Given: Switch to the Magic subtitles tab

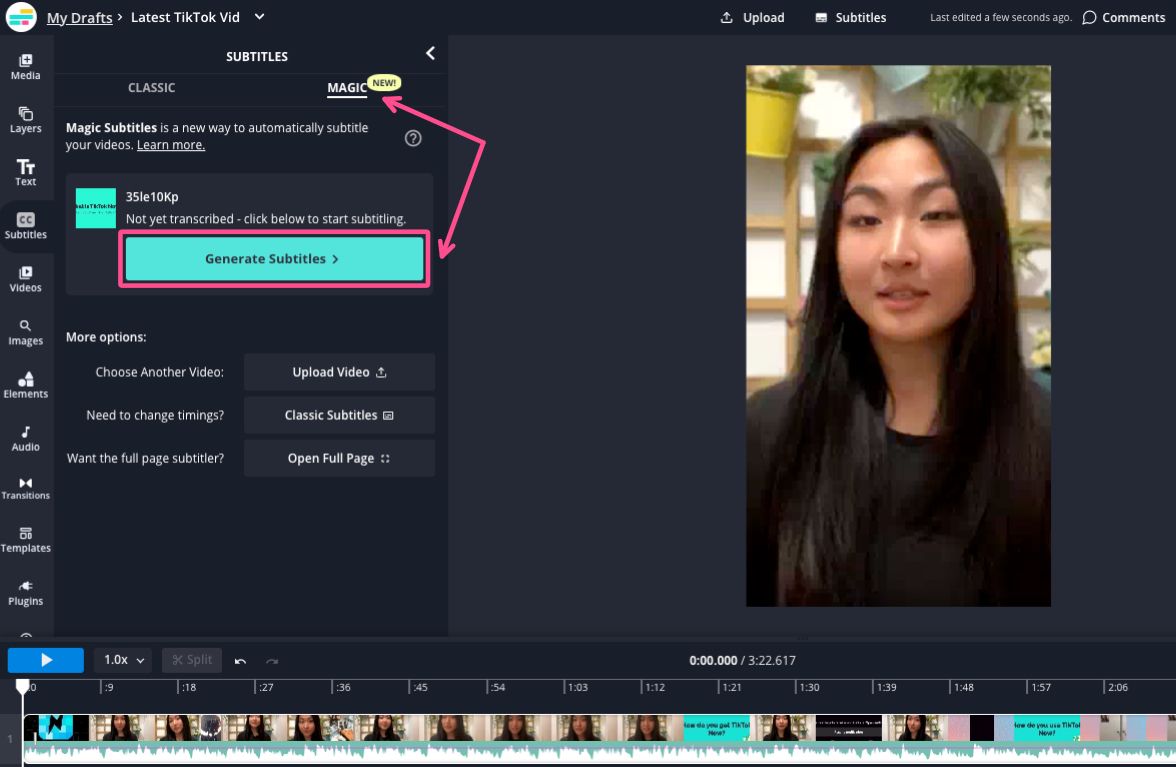Looking at the screenshot, I should coord(347,88).
